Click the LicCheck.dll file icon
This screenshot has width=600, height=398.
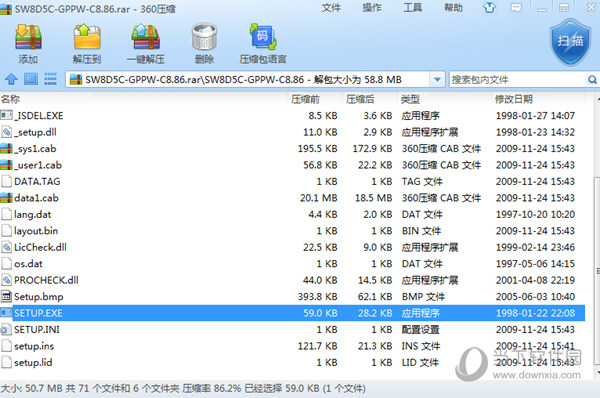pos(6,247)
